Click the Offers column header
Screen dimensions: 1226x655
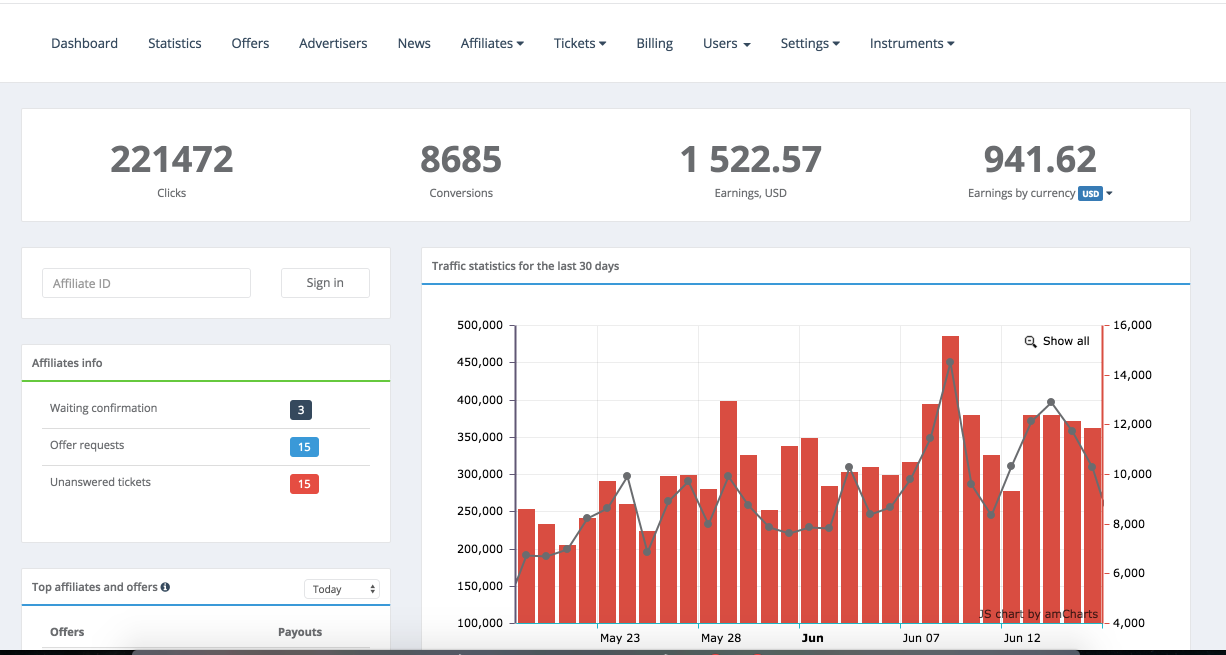(x=67, y=632)
